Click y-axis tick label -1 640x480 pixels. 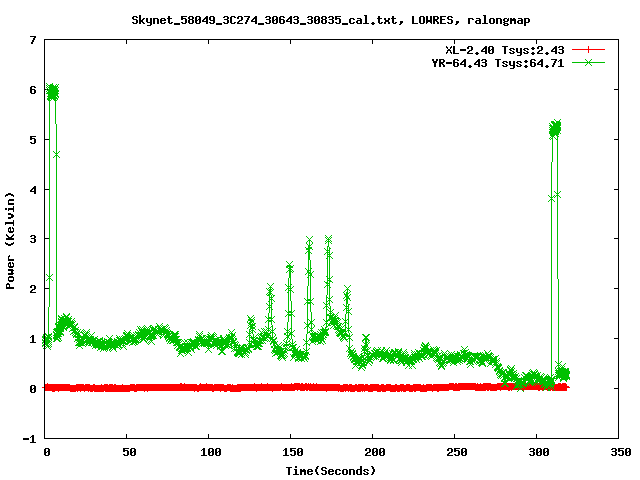point(29,439)
